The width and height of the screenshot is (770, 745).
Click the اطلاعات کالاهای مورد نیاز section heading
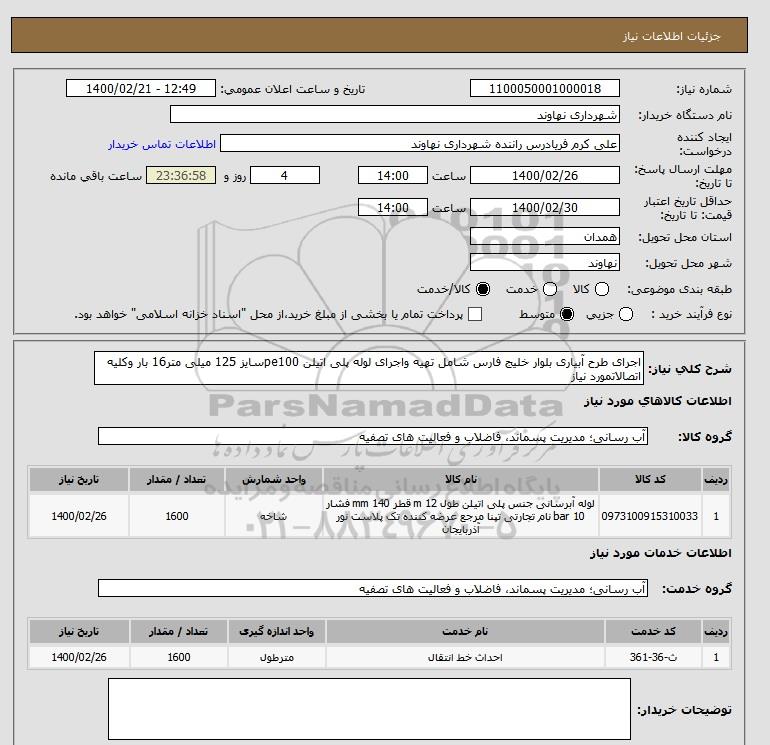click(x=658, y=401)
